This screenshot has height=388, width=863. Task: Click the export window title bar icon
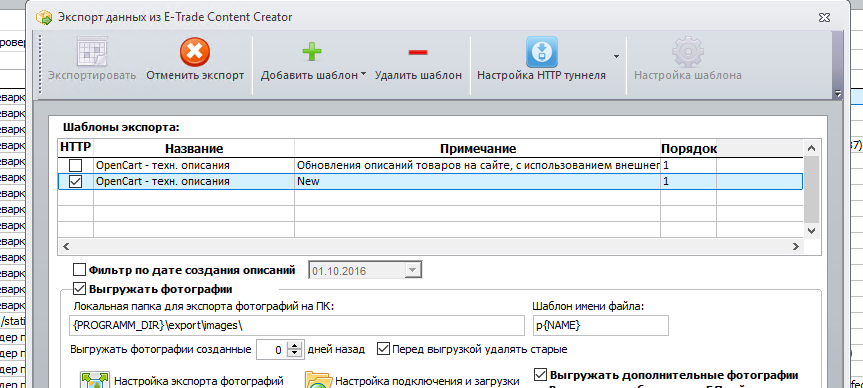44,17
